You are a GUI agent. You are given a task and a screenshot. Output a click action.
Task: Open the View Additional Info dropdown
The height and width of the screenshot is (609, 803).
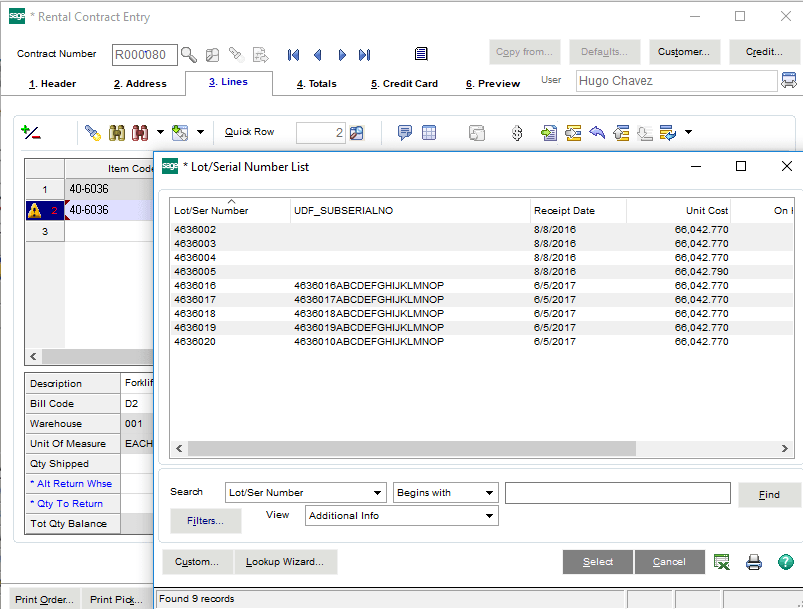[x=489, y=516]
